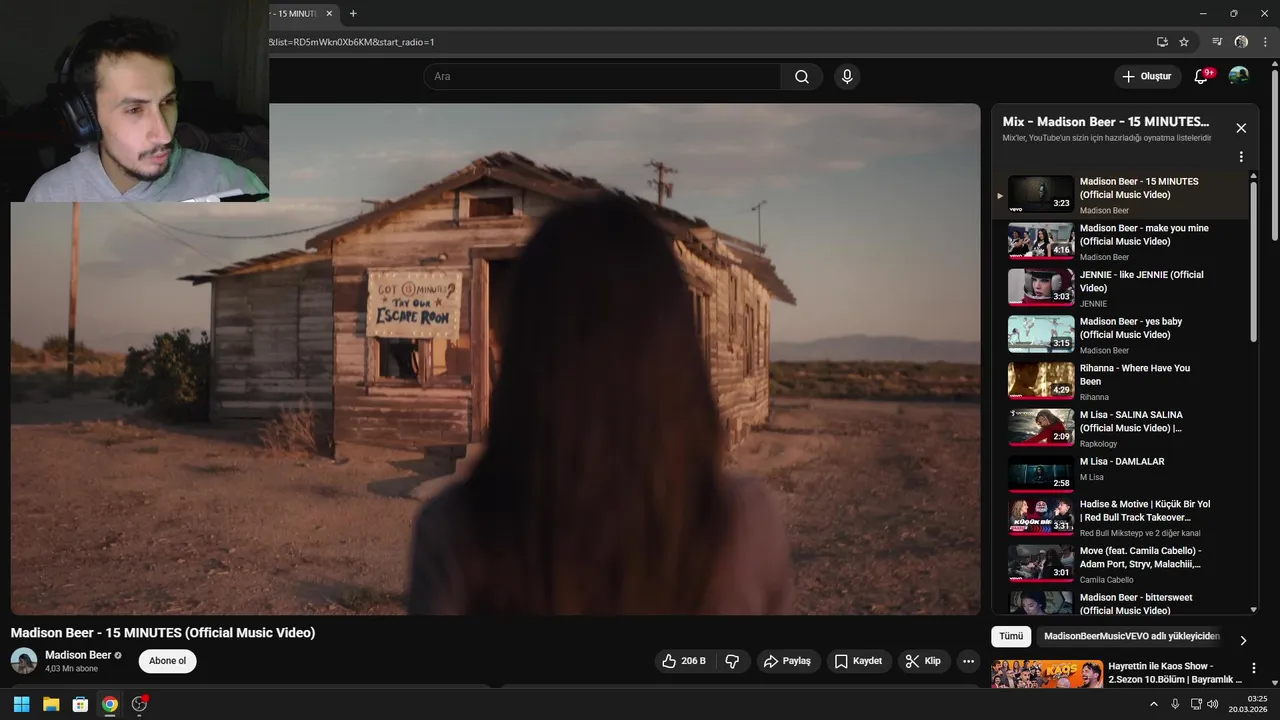1280x720 pixels.
Task: Open the Windows Start menu
Action: tap(21, 704)
